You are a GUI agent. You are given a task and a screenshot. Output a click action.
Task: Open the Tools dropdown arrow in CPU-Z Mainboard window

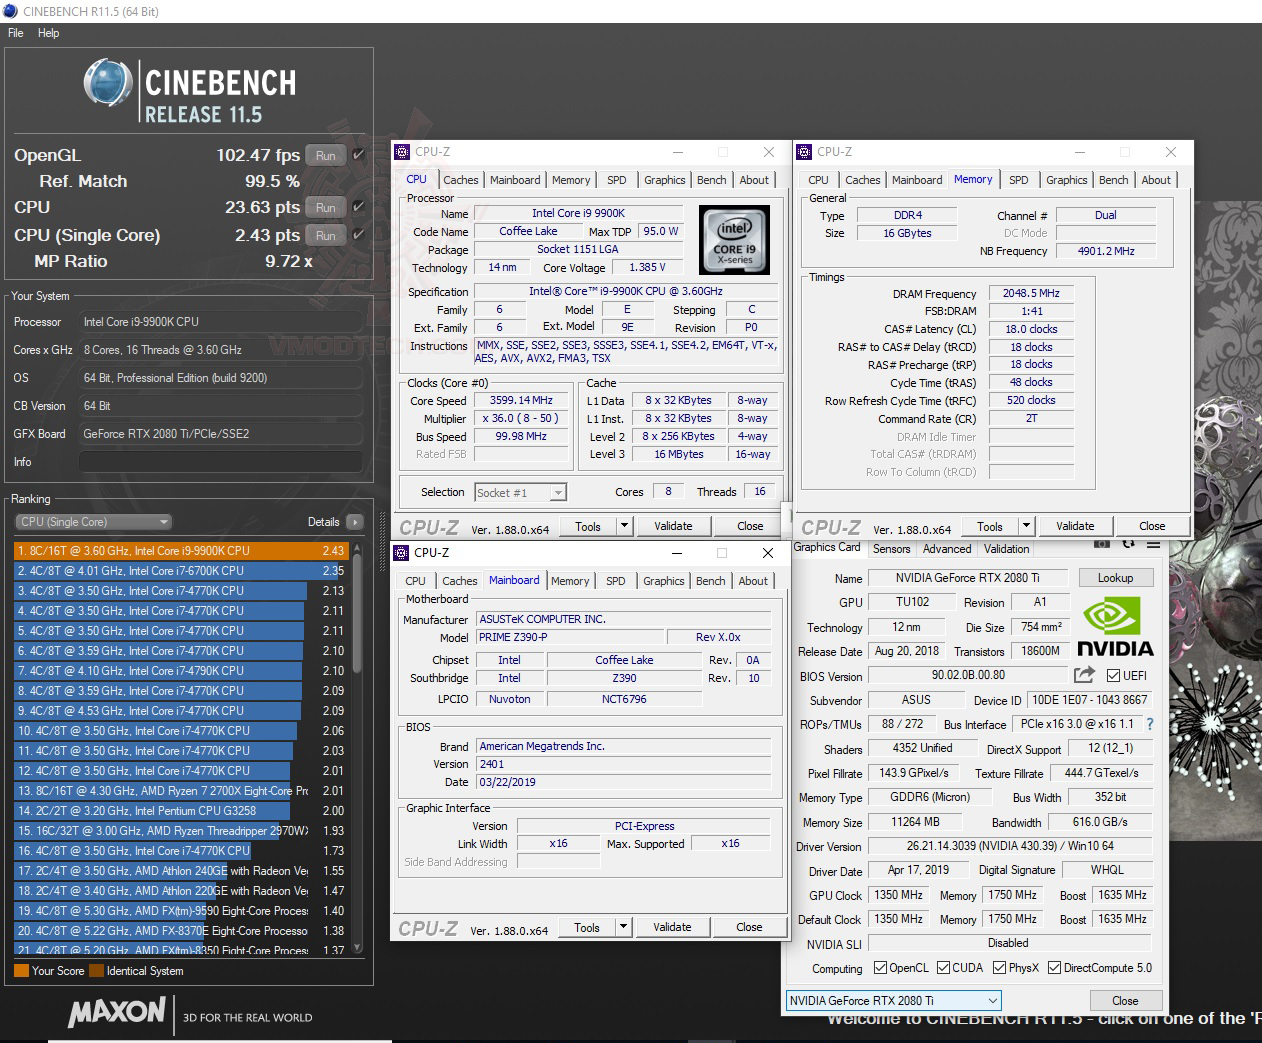coord(623,927)
